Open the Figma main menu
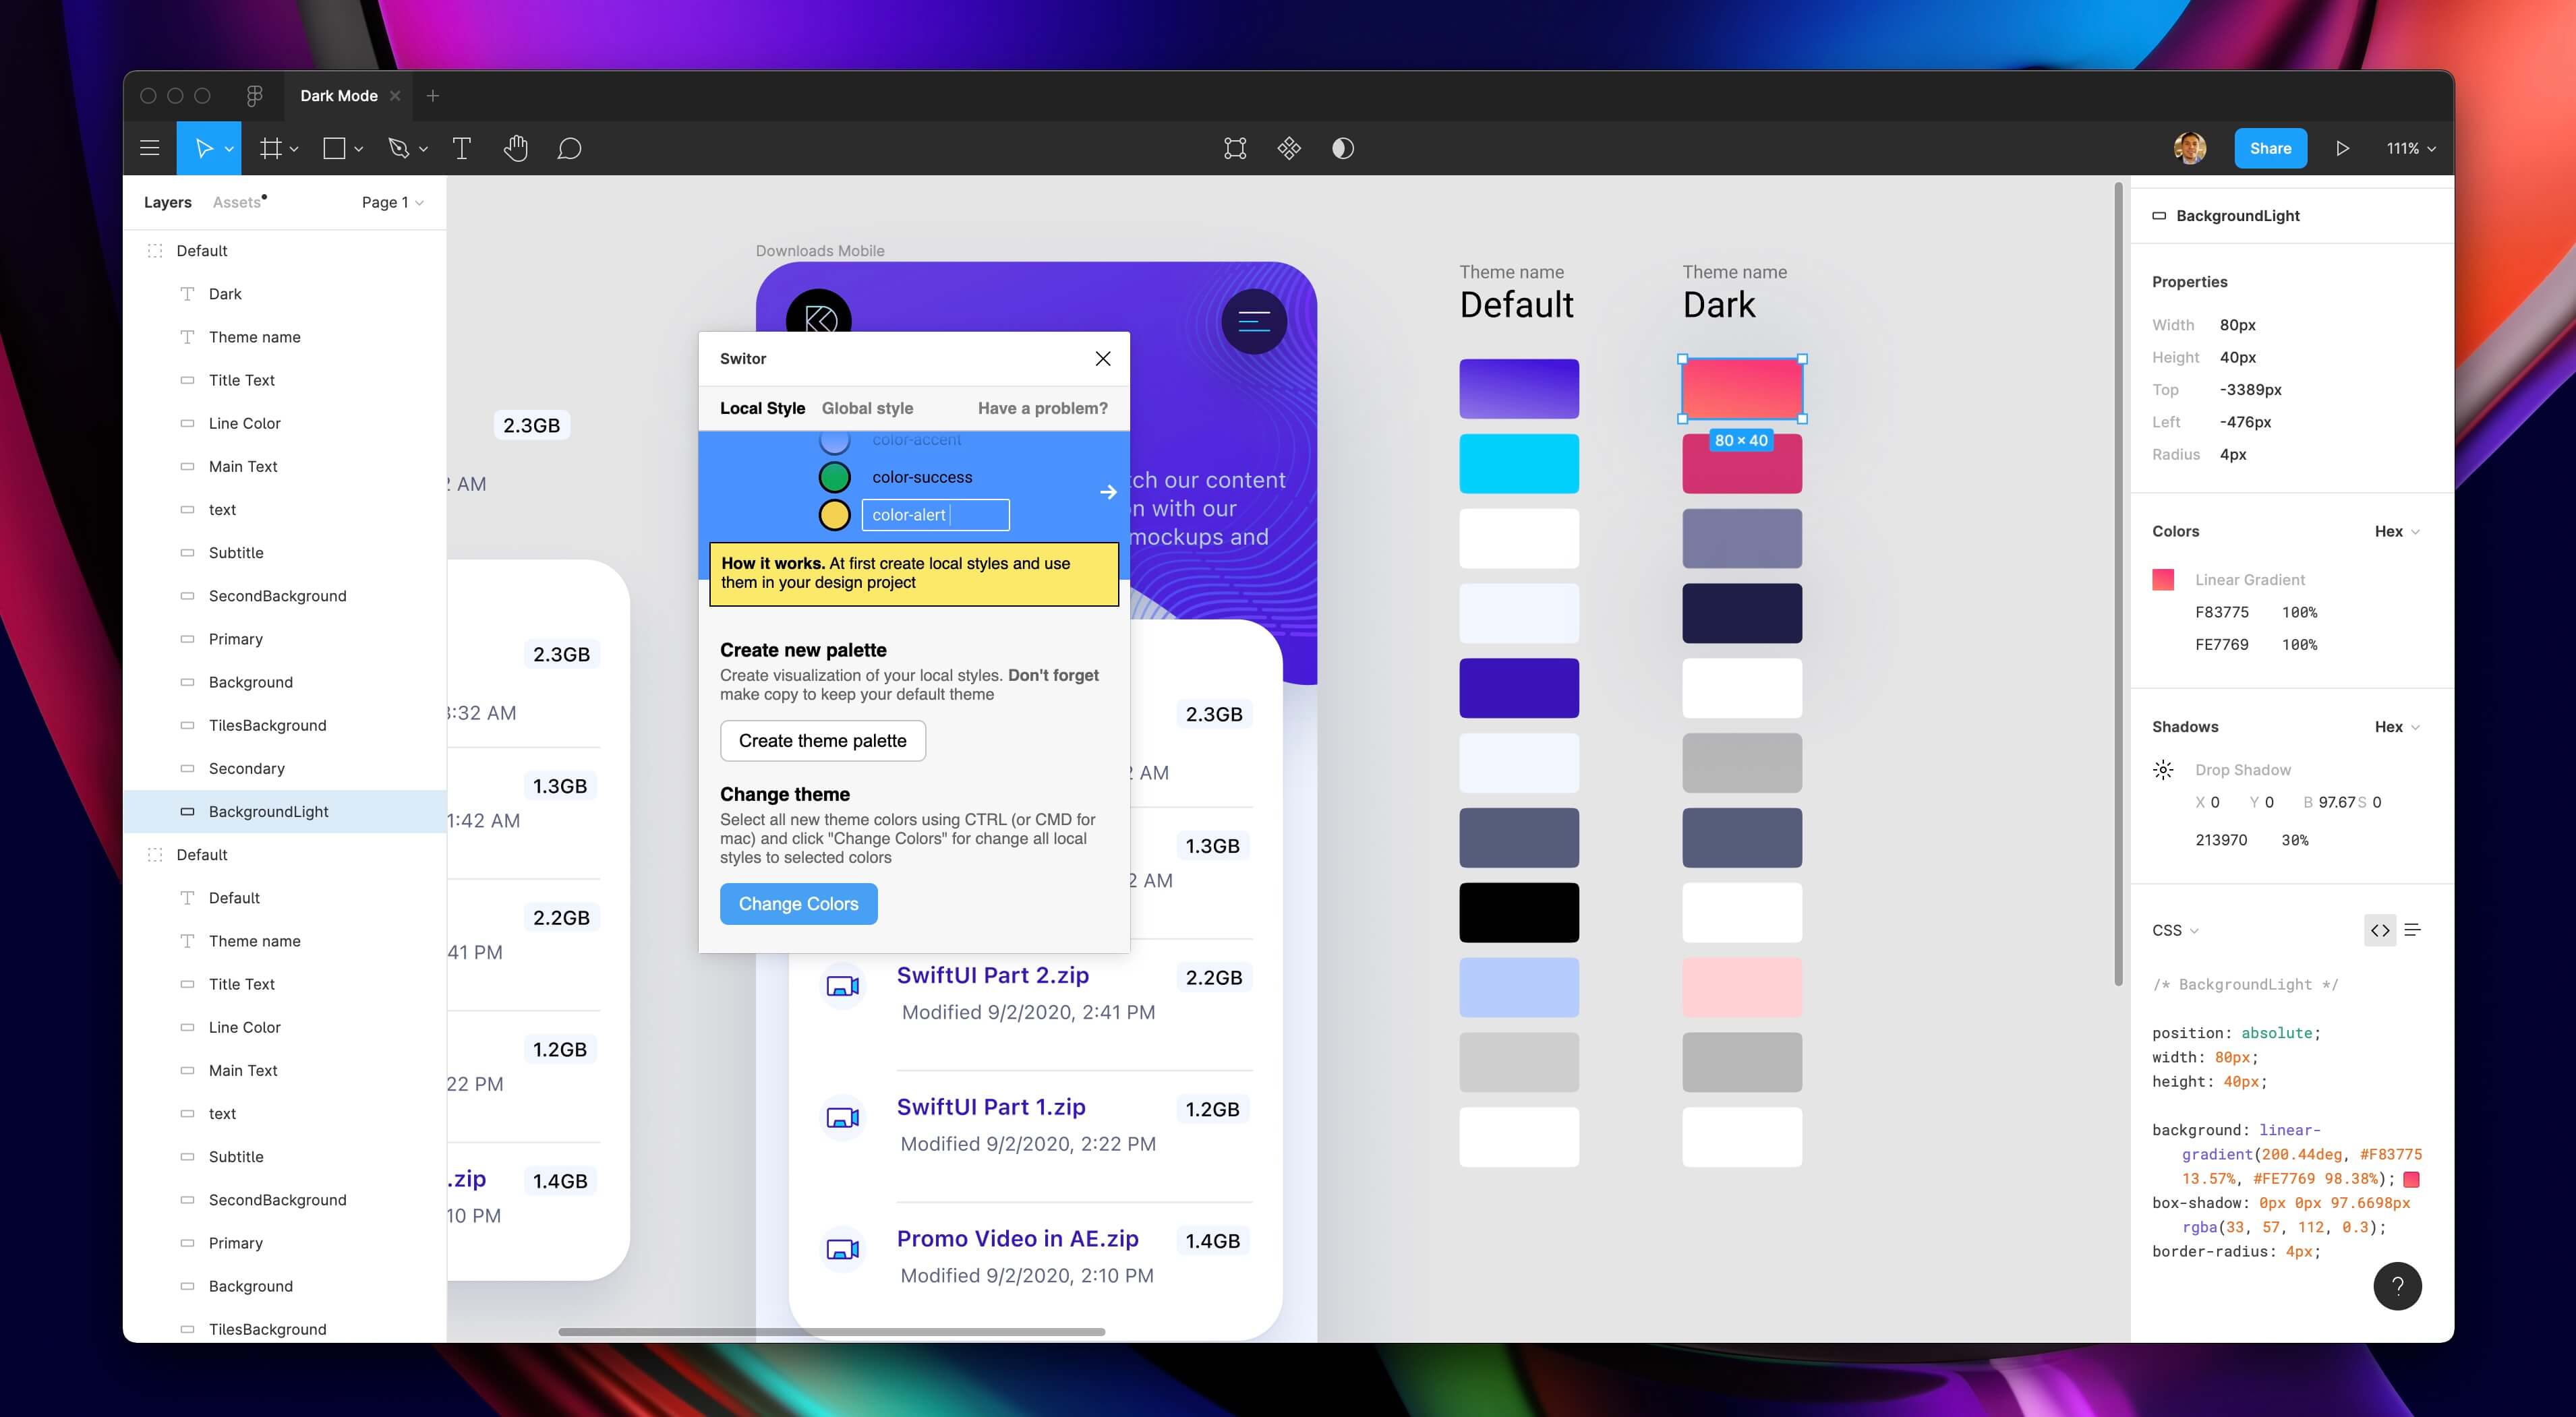Image resolution: width=2576 pixels, height=1417 pixels. (150, 148)
